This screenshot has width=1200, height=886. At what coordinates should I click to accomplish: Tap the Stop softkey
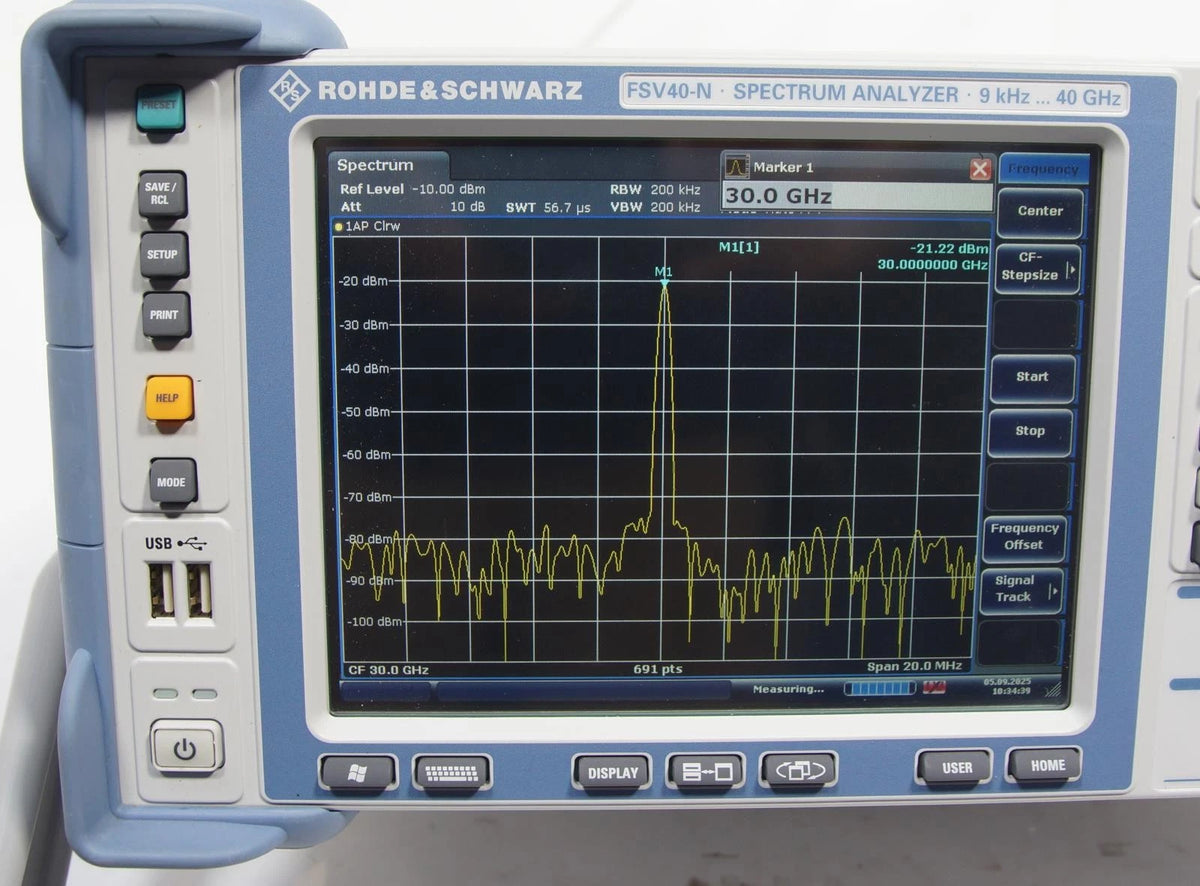pos(1030,431)
